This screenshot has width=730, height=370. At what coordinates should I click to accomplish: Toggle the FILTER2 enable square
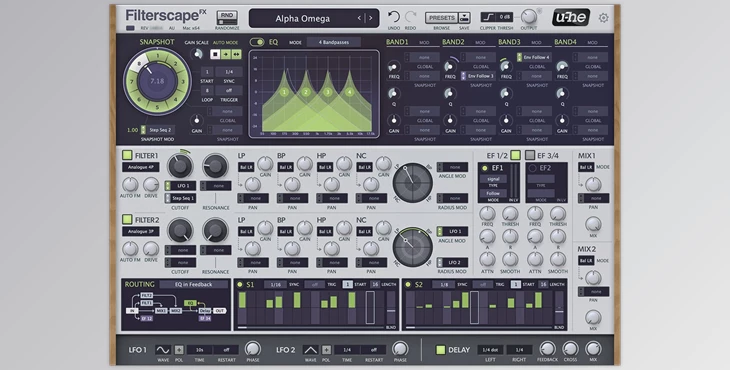coord(127,219)
